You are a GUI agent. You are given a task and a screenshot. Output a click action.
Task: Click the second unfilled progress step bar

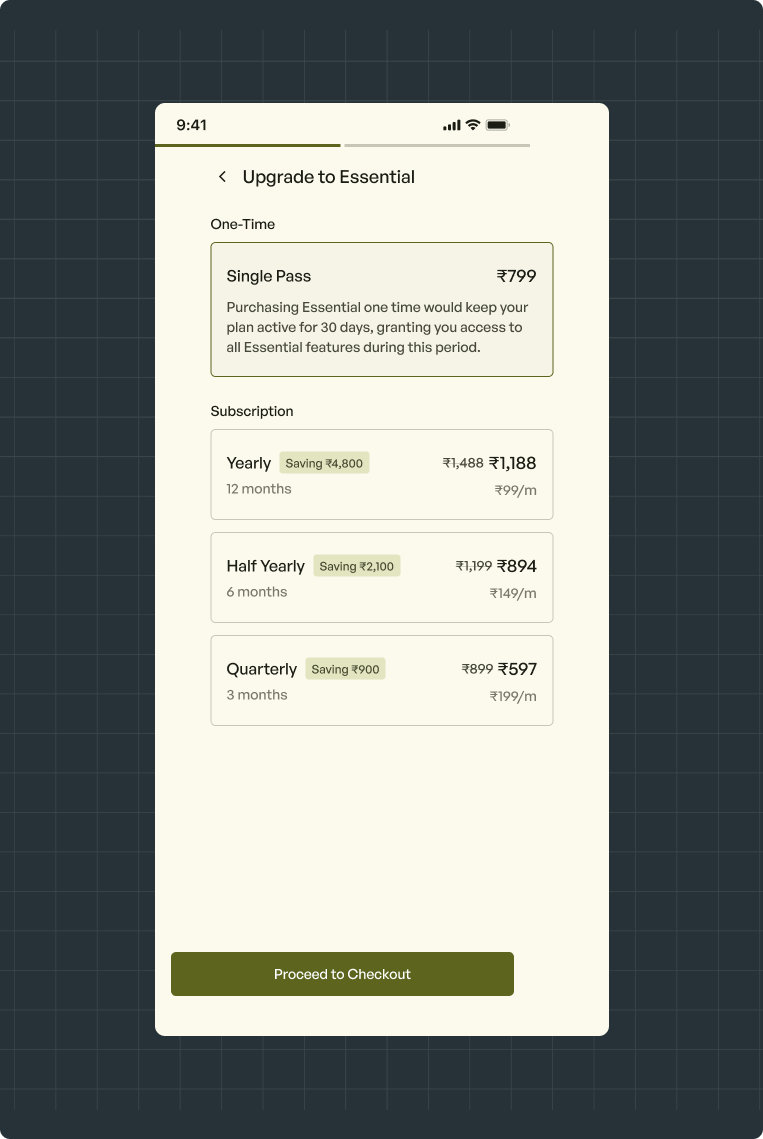pos(437,145)
